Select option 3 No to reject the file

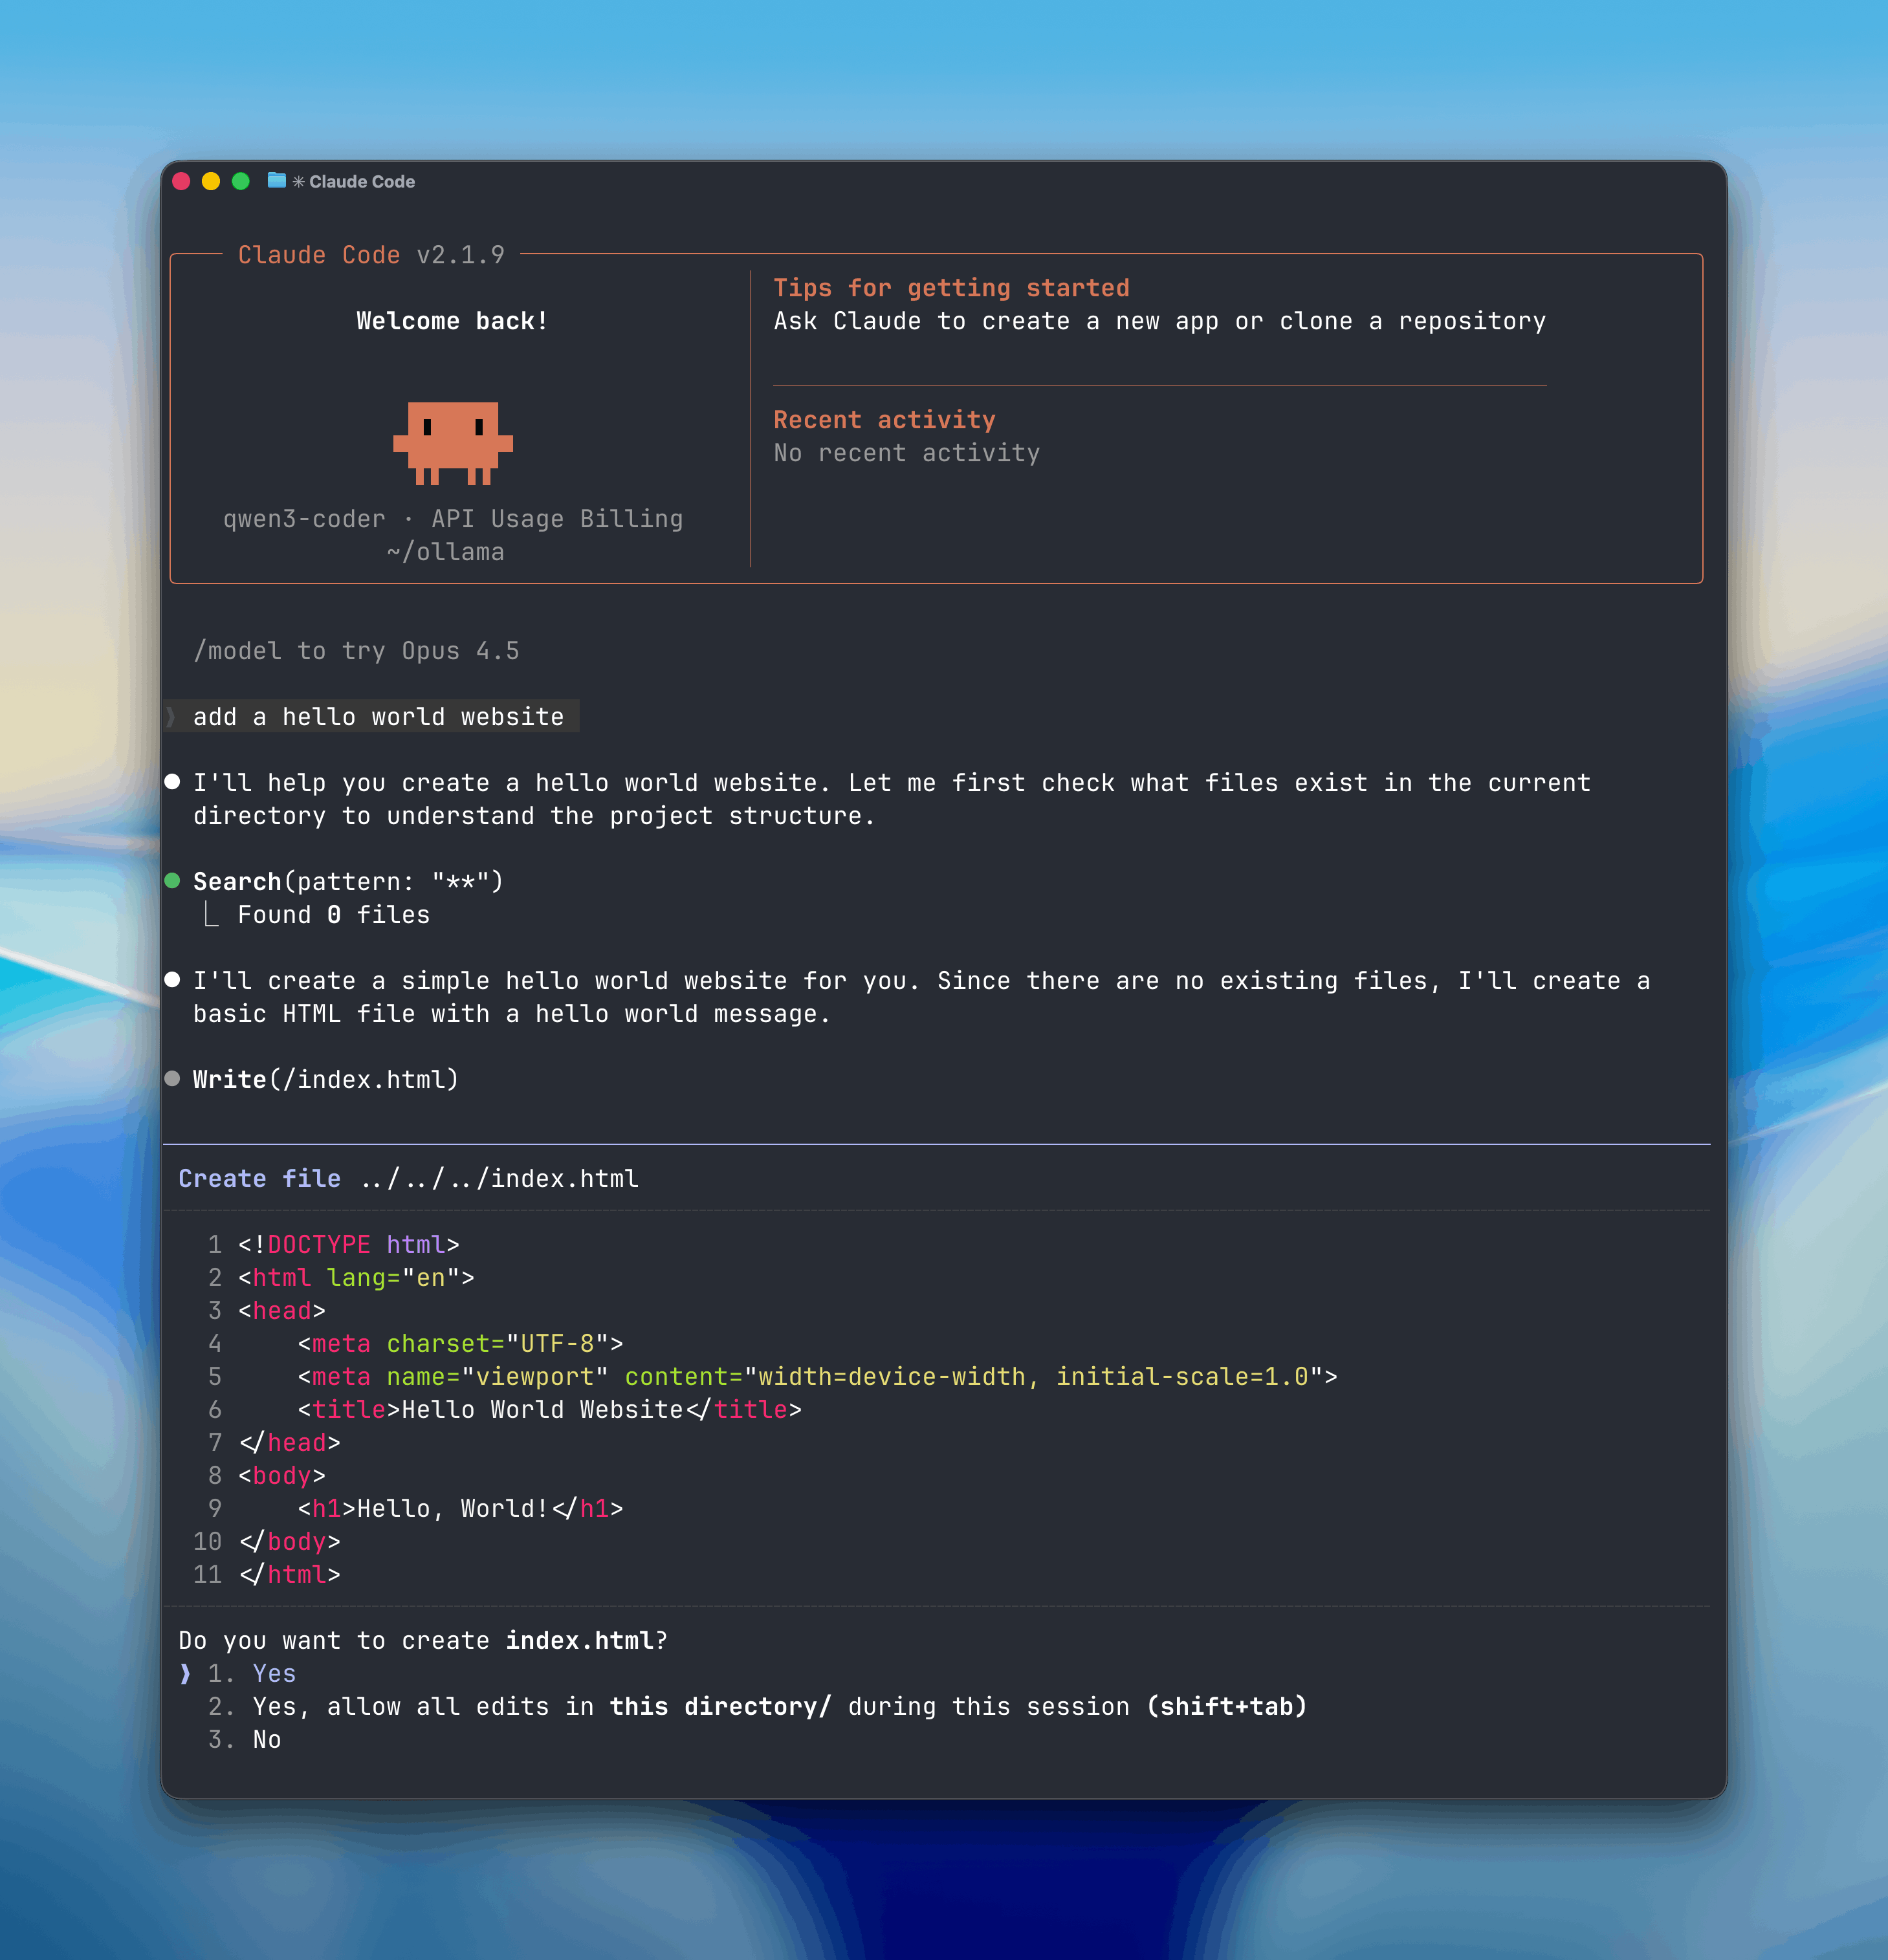(265, 1740)
